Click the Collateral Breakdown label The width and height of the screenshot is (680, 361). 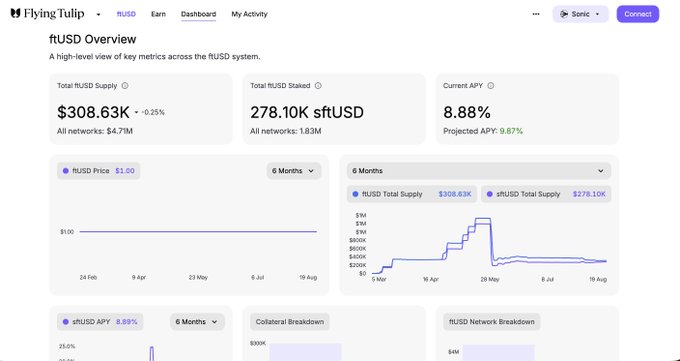point(290,322)
